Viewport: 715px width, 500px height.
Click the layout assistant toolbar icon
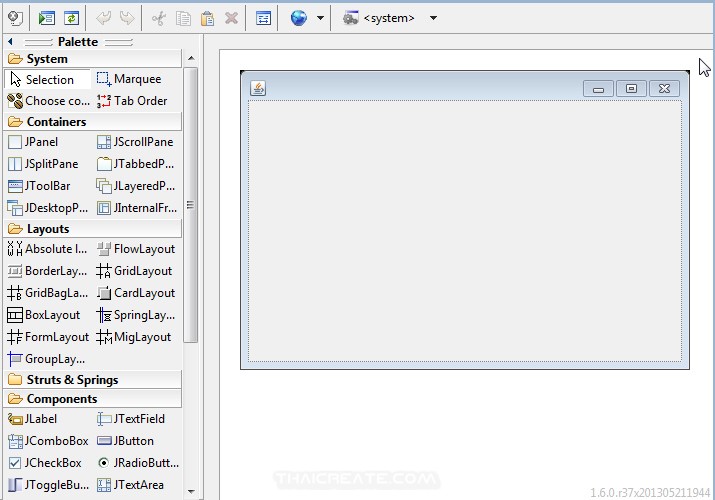pos(263,18)
